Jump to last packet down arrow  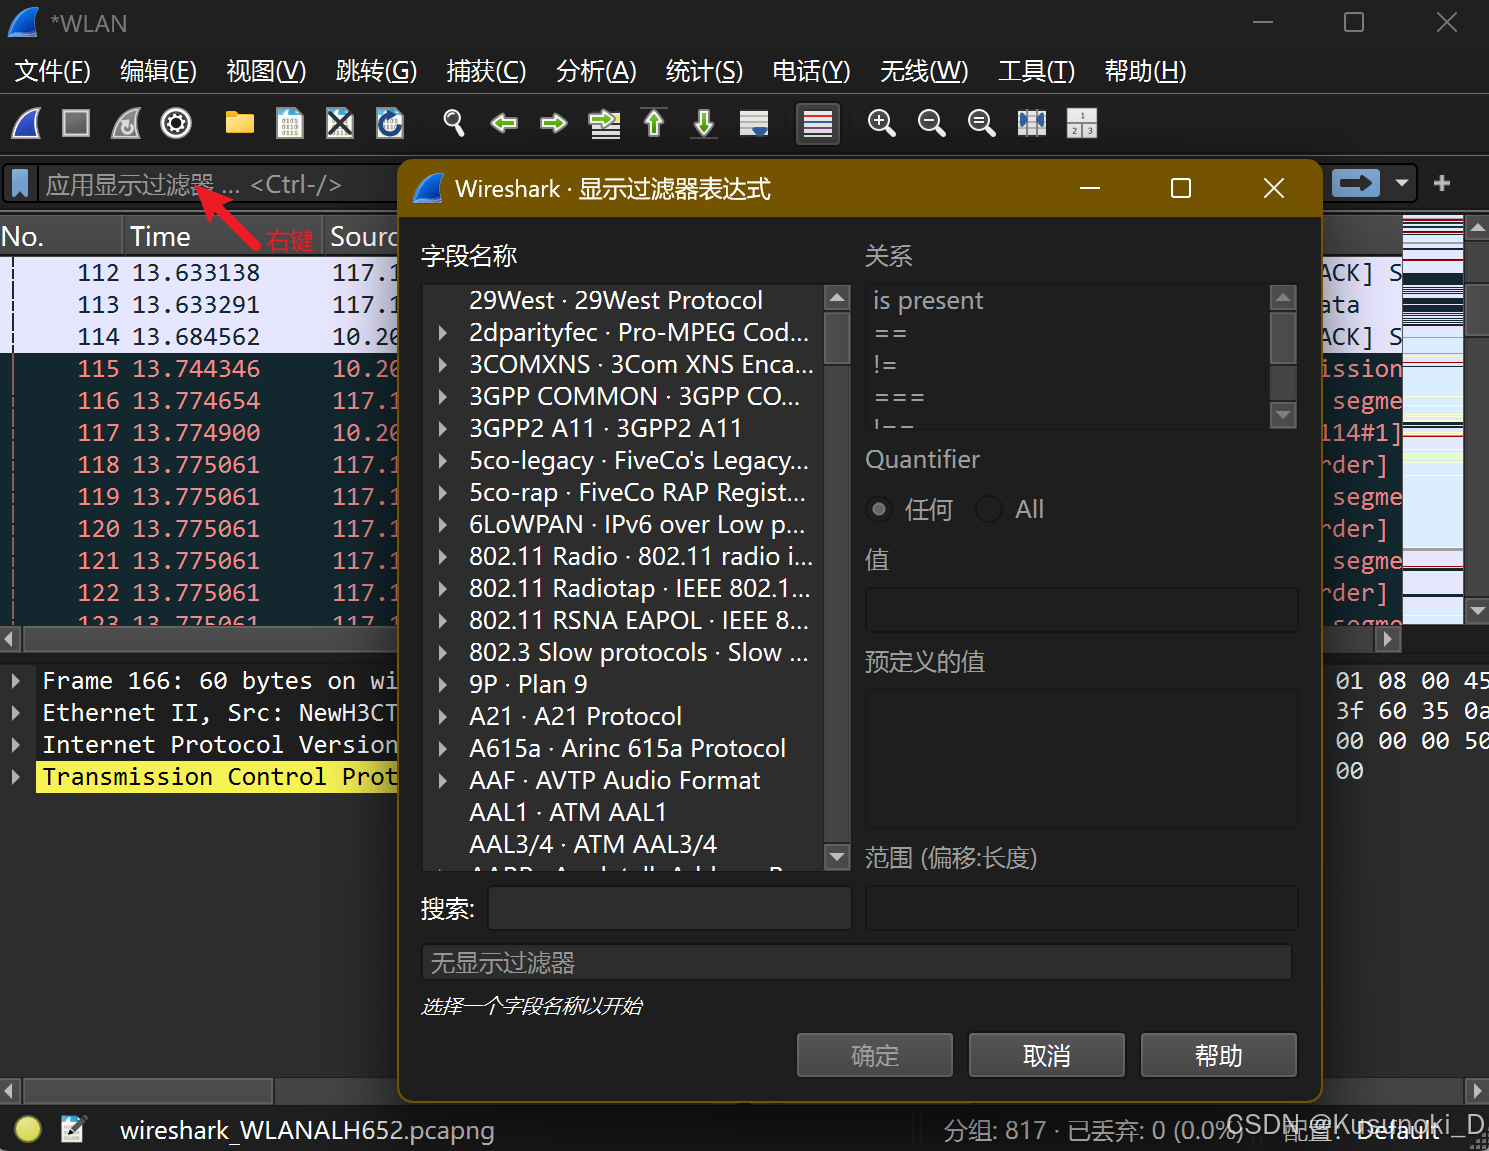coord(704,123)
